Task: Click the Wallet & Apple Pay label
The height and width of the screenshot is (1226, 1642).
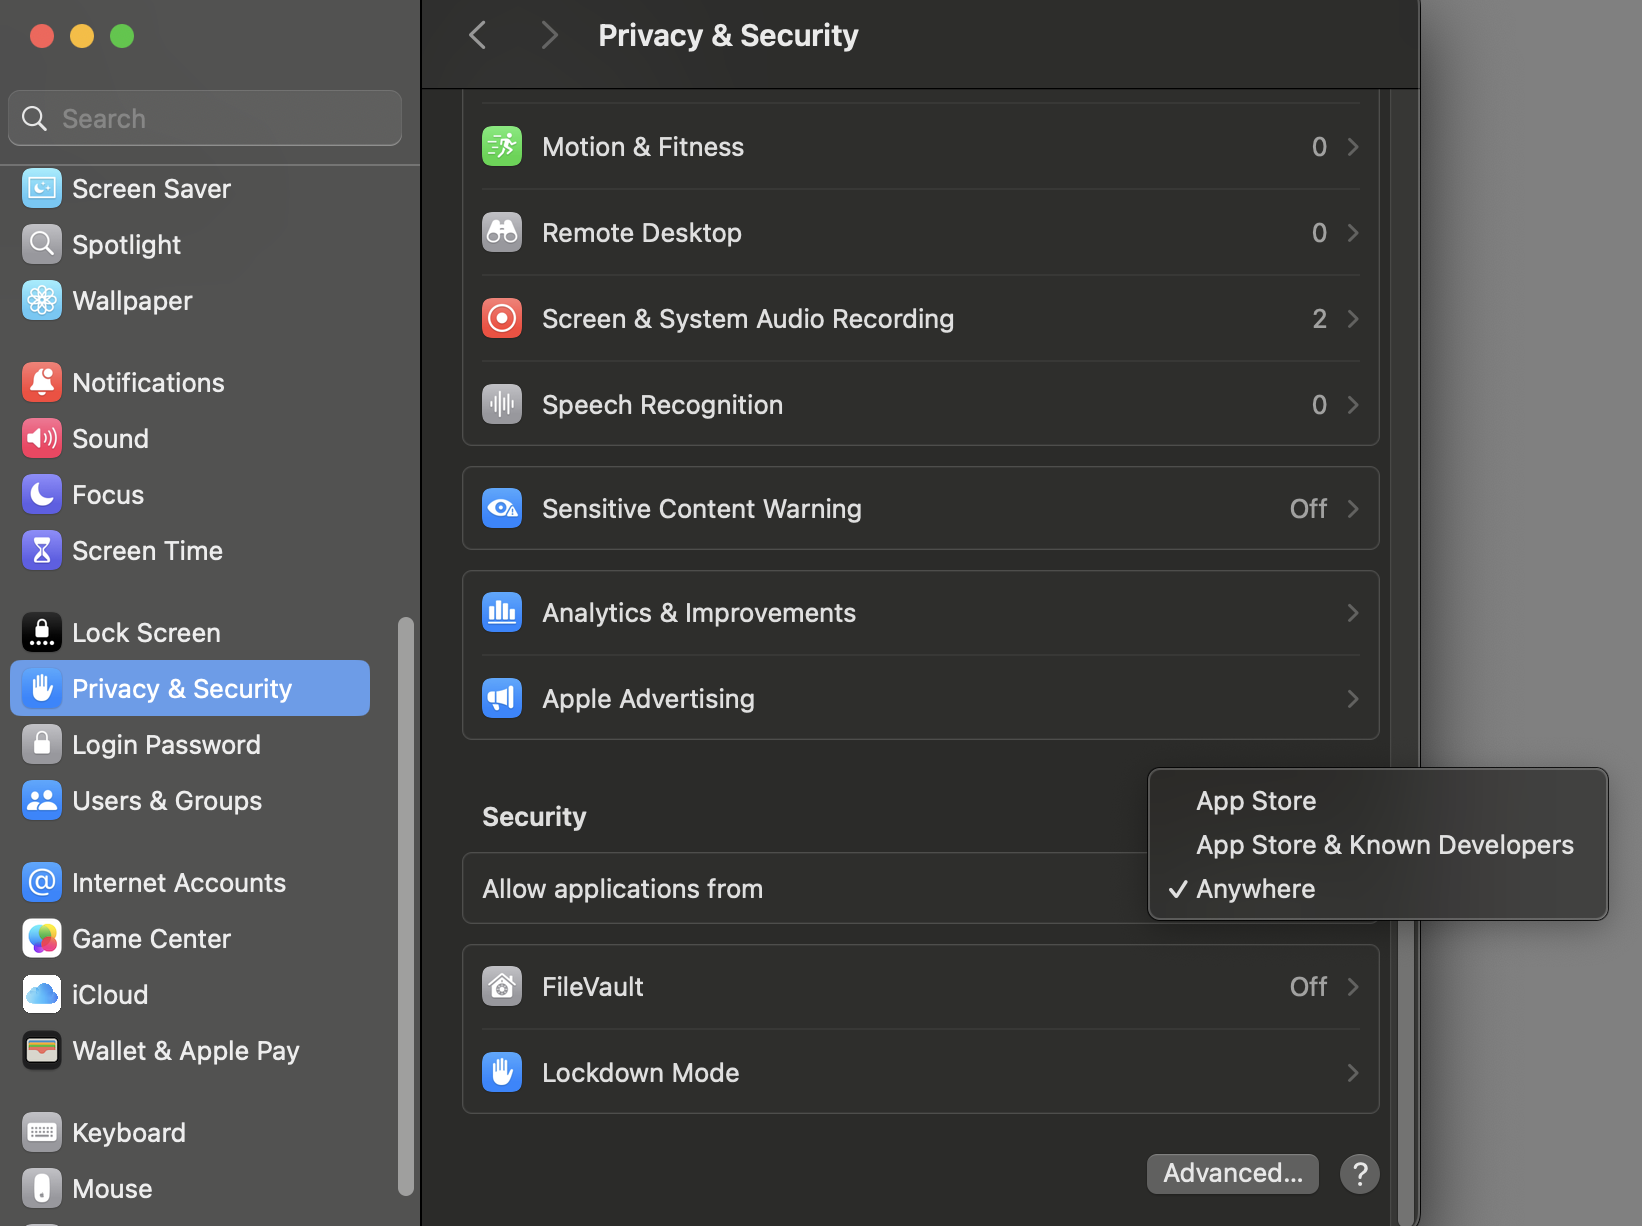Action: (186, 1050)
